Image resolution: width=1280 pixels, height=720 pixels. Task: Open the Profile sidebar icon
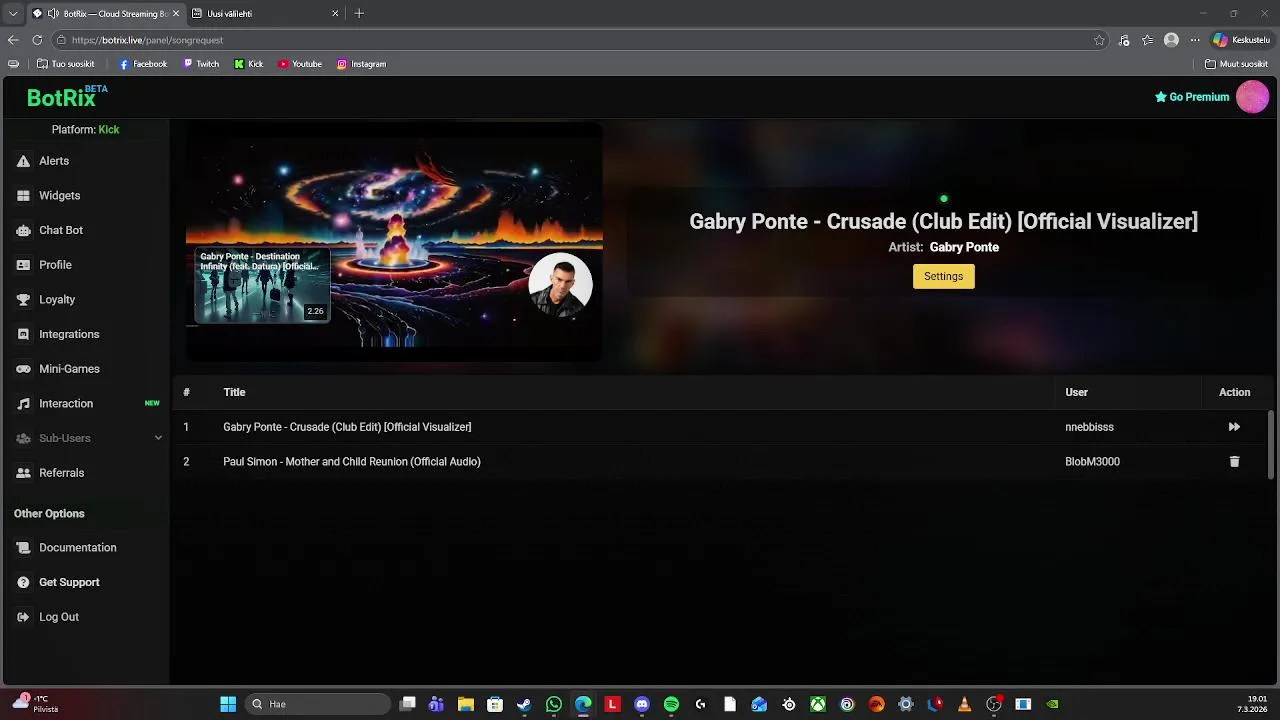pyautogui.click(x=23, y=265)
